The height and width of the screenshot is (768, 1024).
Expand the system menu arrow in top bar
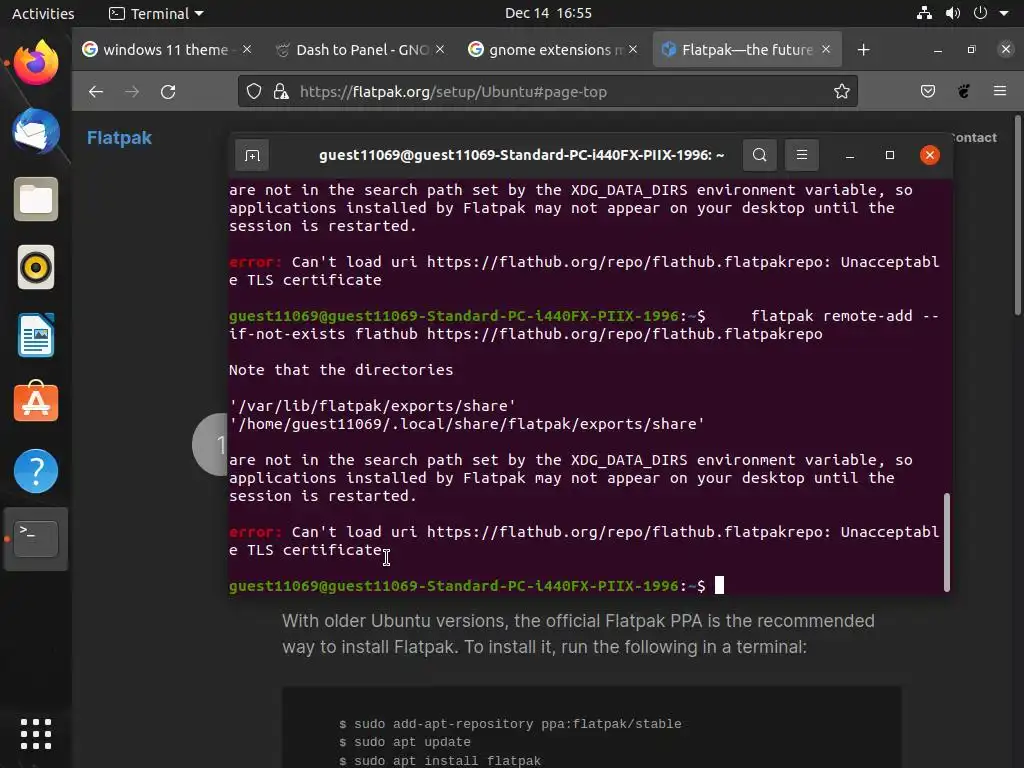pyautogui.click(x=1004, y=13)
